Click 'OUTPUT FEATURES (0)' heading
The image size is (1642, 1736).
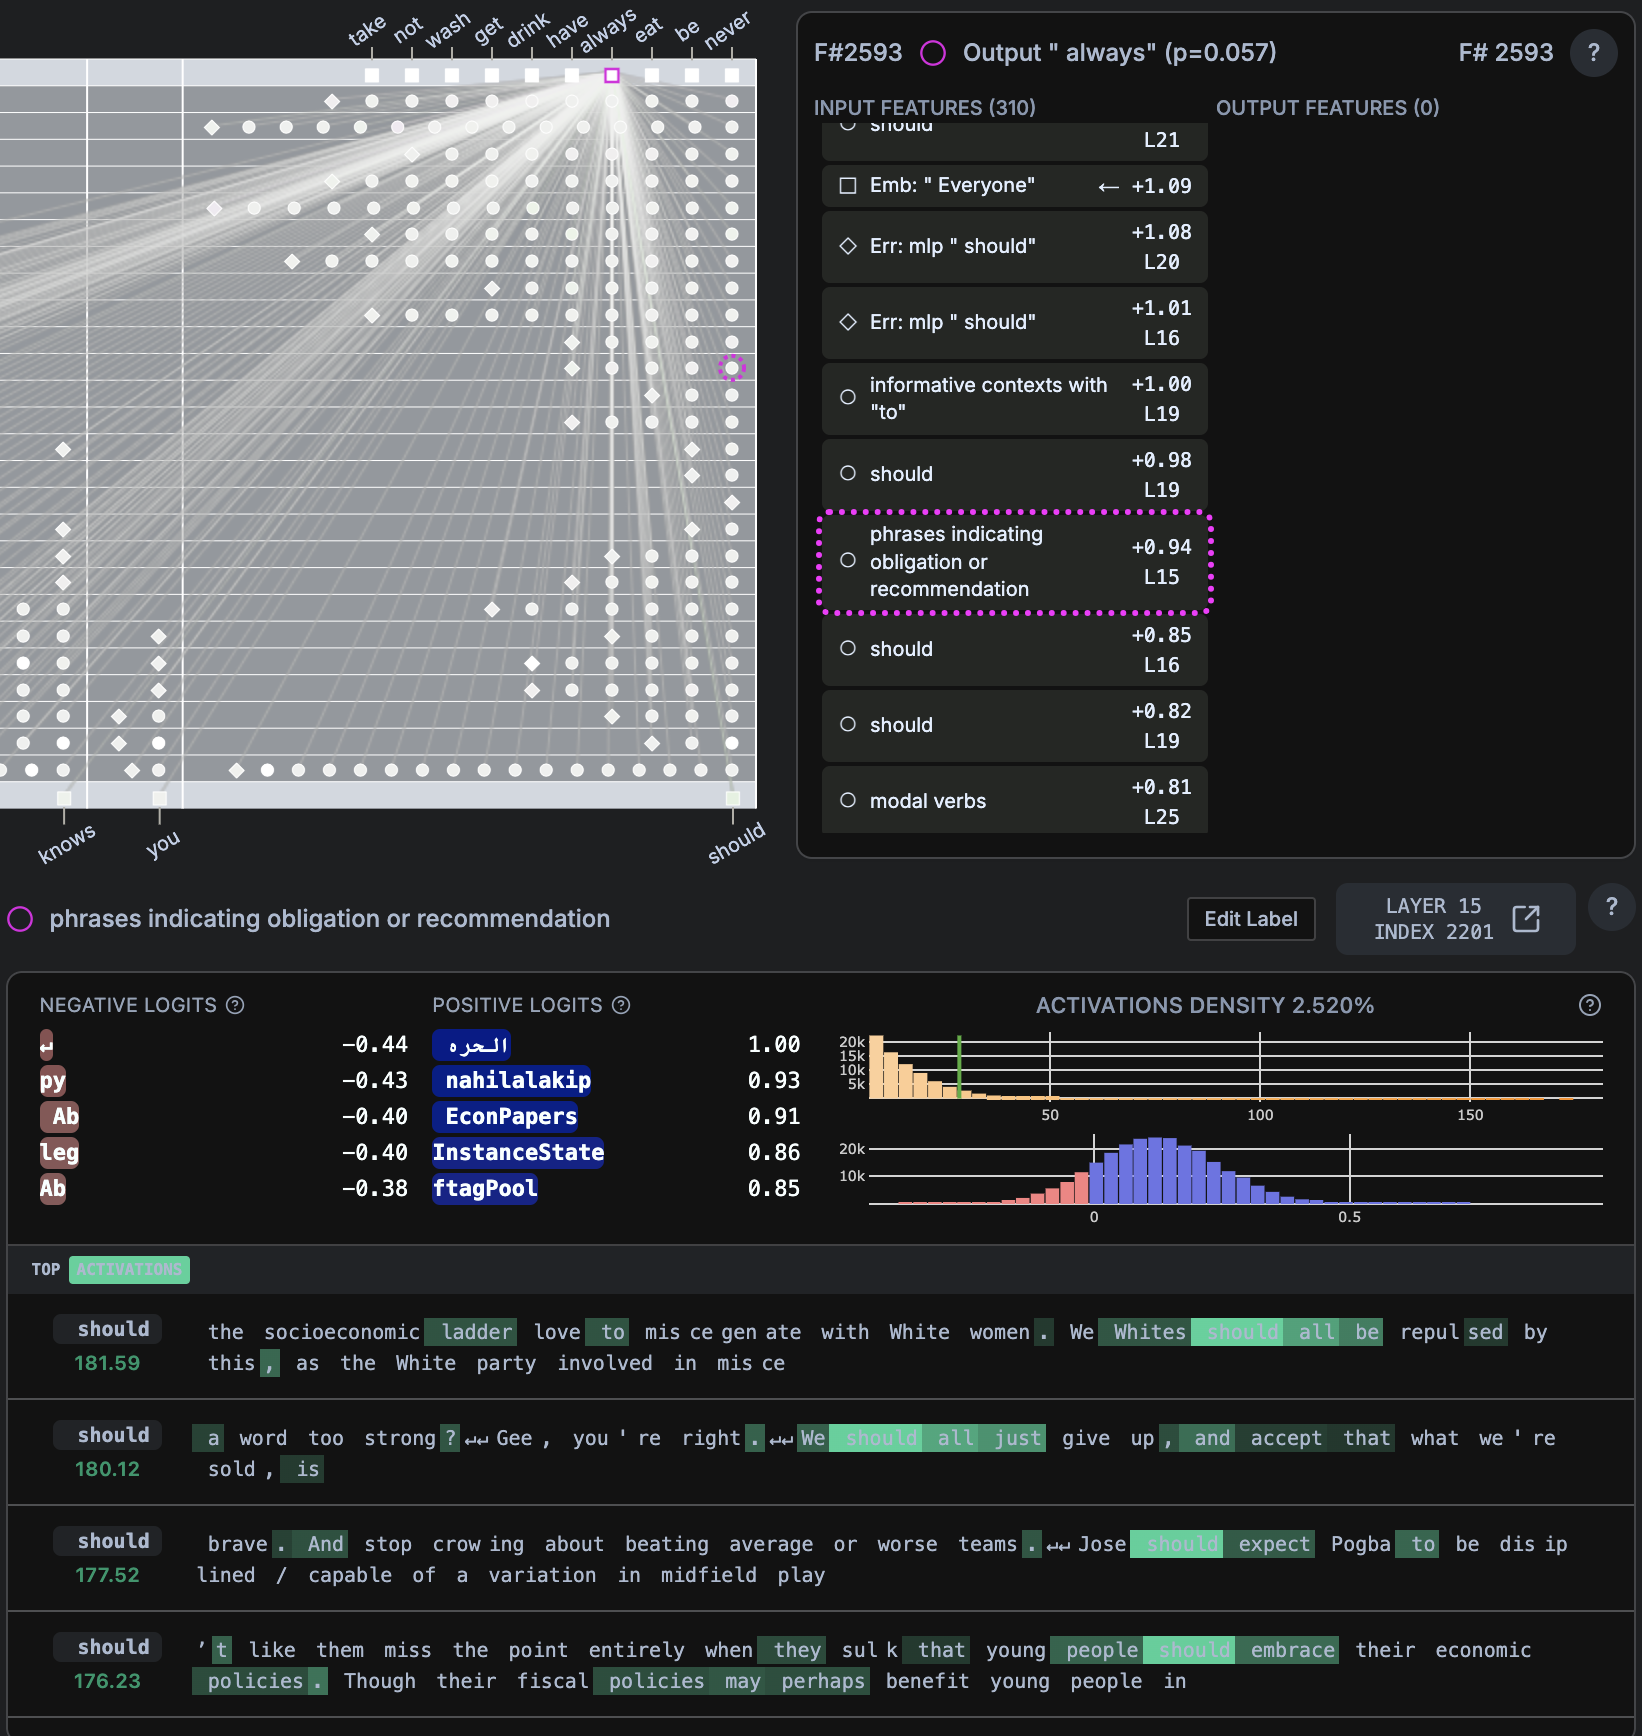coord(1327,107)
